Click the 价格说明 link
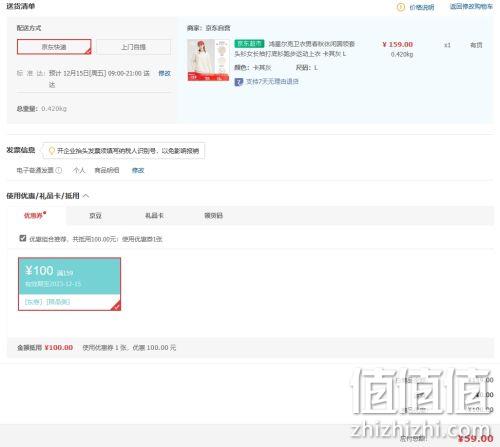The width and height of the screenshot is (500, 447). pos(422,7)
